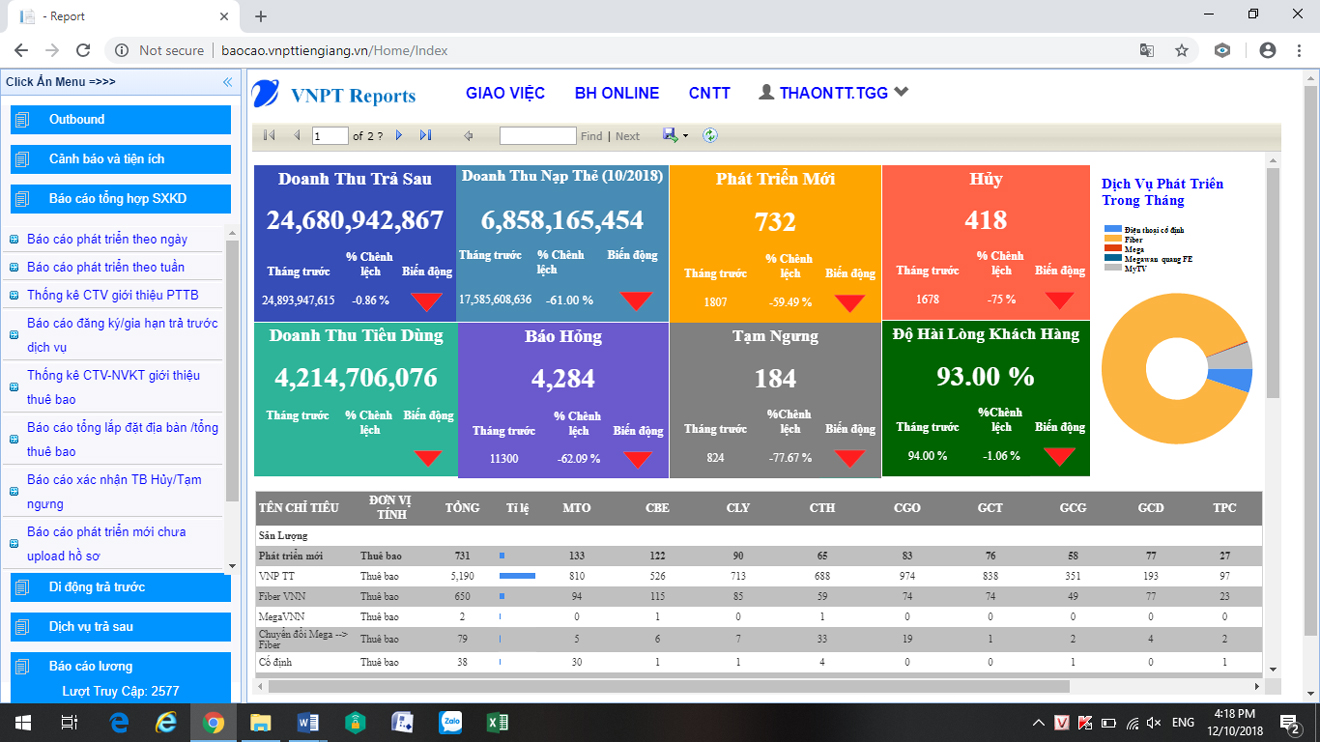Click the Chrome back arrow
The width and height of the screenshot is (1320, 742).
point(21,50)
